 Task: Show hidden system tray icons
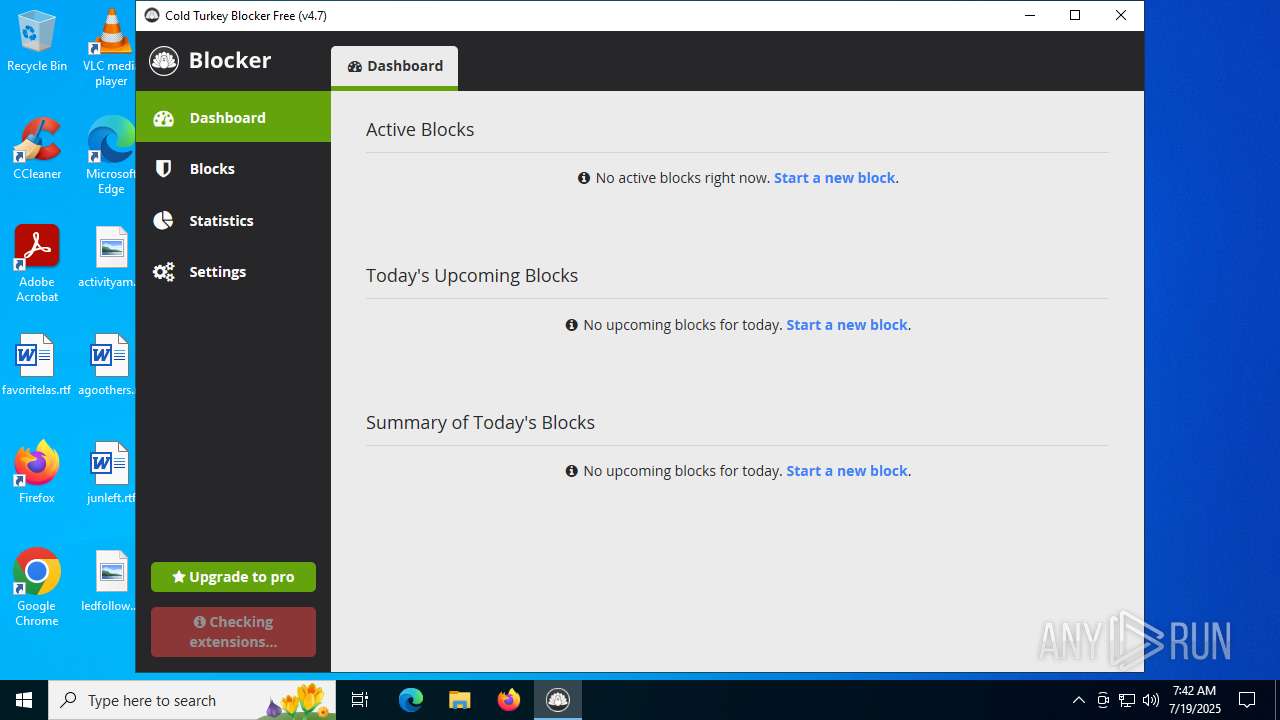[x=1078, y=700]
